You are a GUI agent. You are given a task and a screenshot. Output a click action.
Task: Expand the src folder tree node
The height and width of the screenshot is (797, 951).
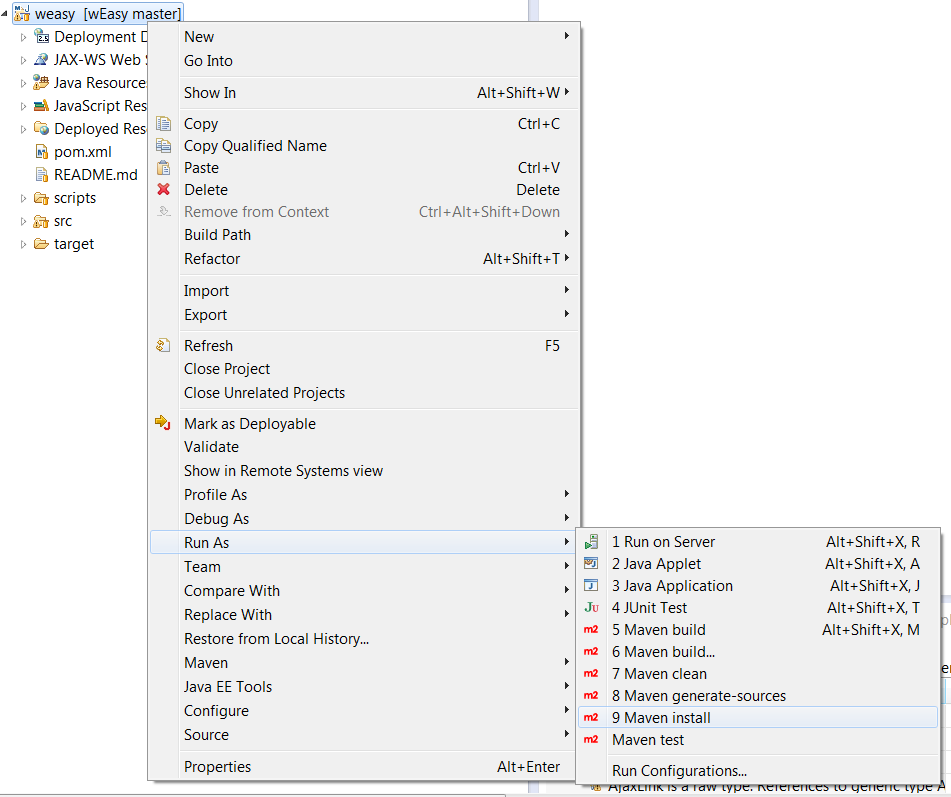click(x=24, y=221)
